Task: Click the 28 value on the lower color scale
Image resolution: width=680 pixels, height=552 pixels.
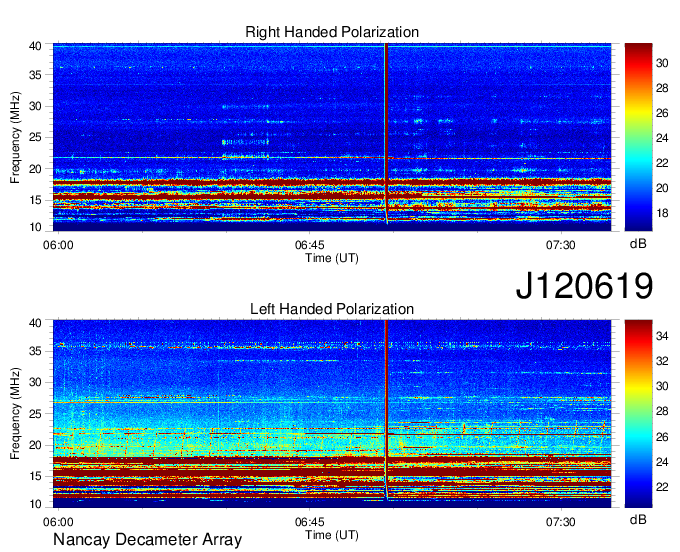Action: click(x=662, y=411)
